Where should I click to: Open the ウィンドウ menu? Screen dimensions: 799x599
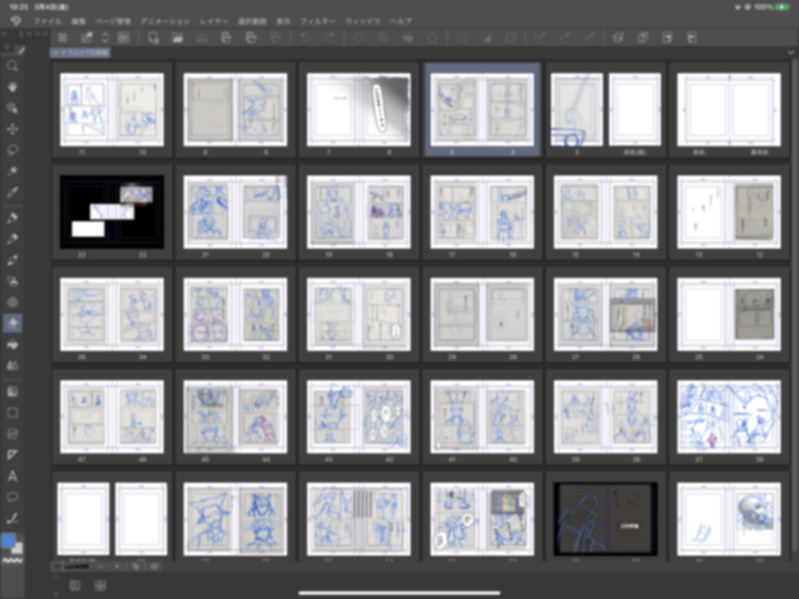pyautogui.click(x=363, y=21)
